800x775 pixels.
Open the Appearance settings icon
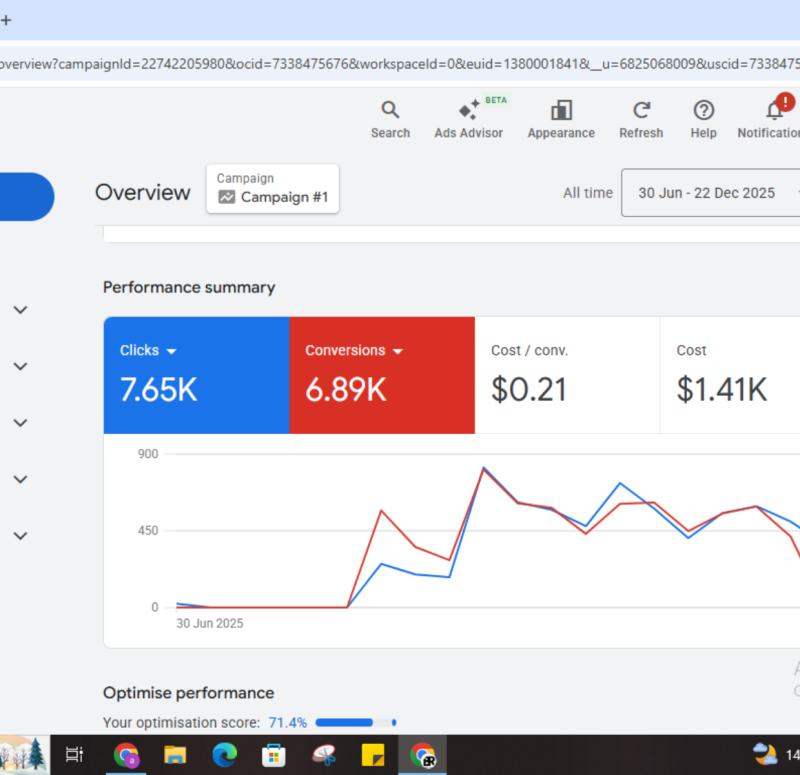coord(561,111)
